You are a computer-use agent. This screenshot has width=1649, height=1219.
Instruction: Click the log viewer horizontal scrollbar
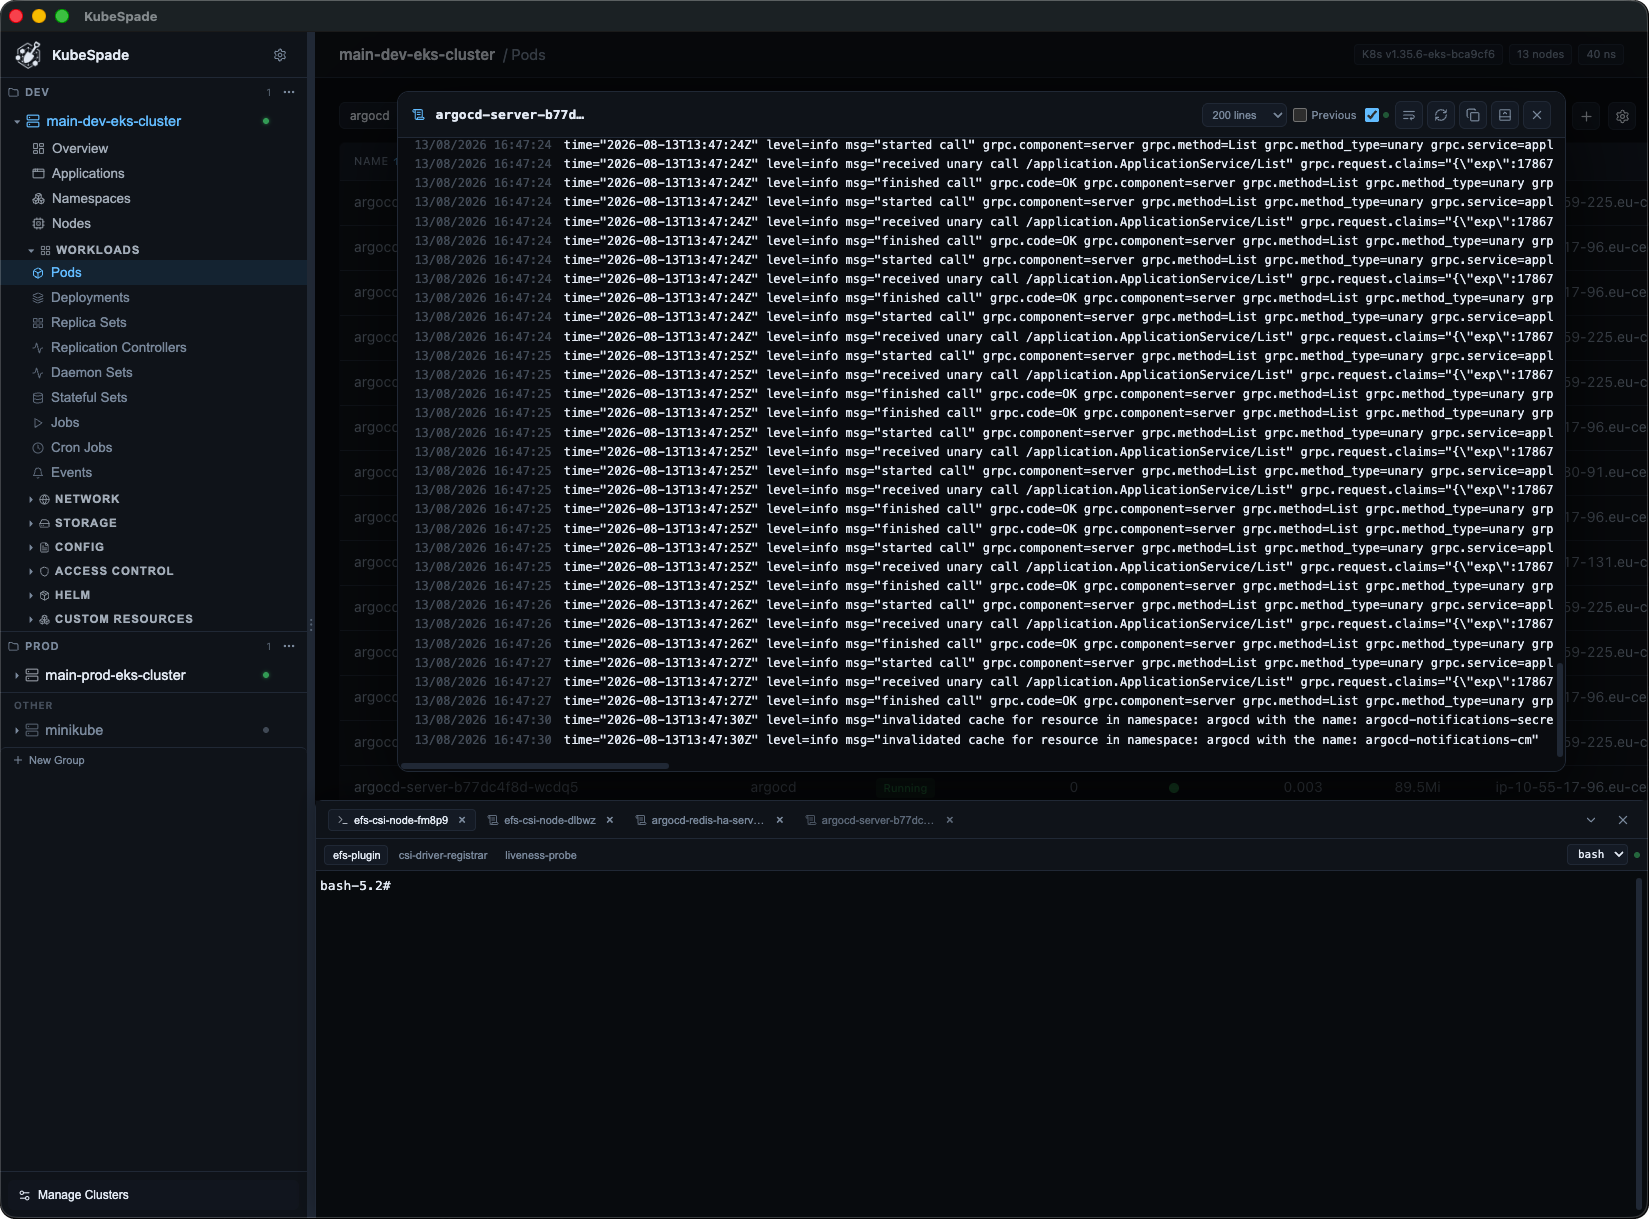coord(535,766)
